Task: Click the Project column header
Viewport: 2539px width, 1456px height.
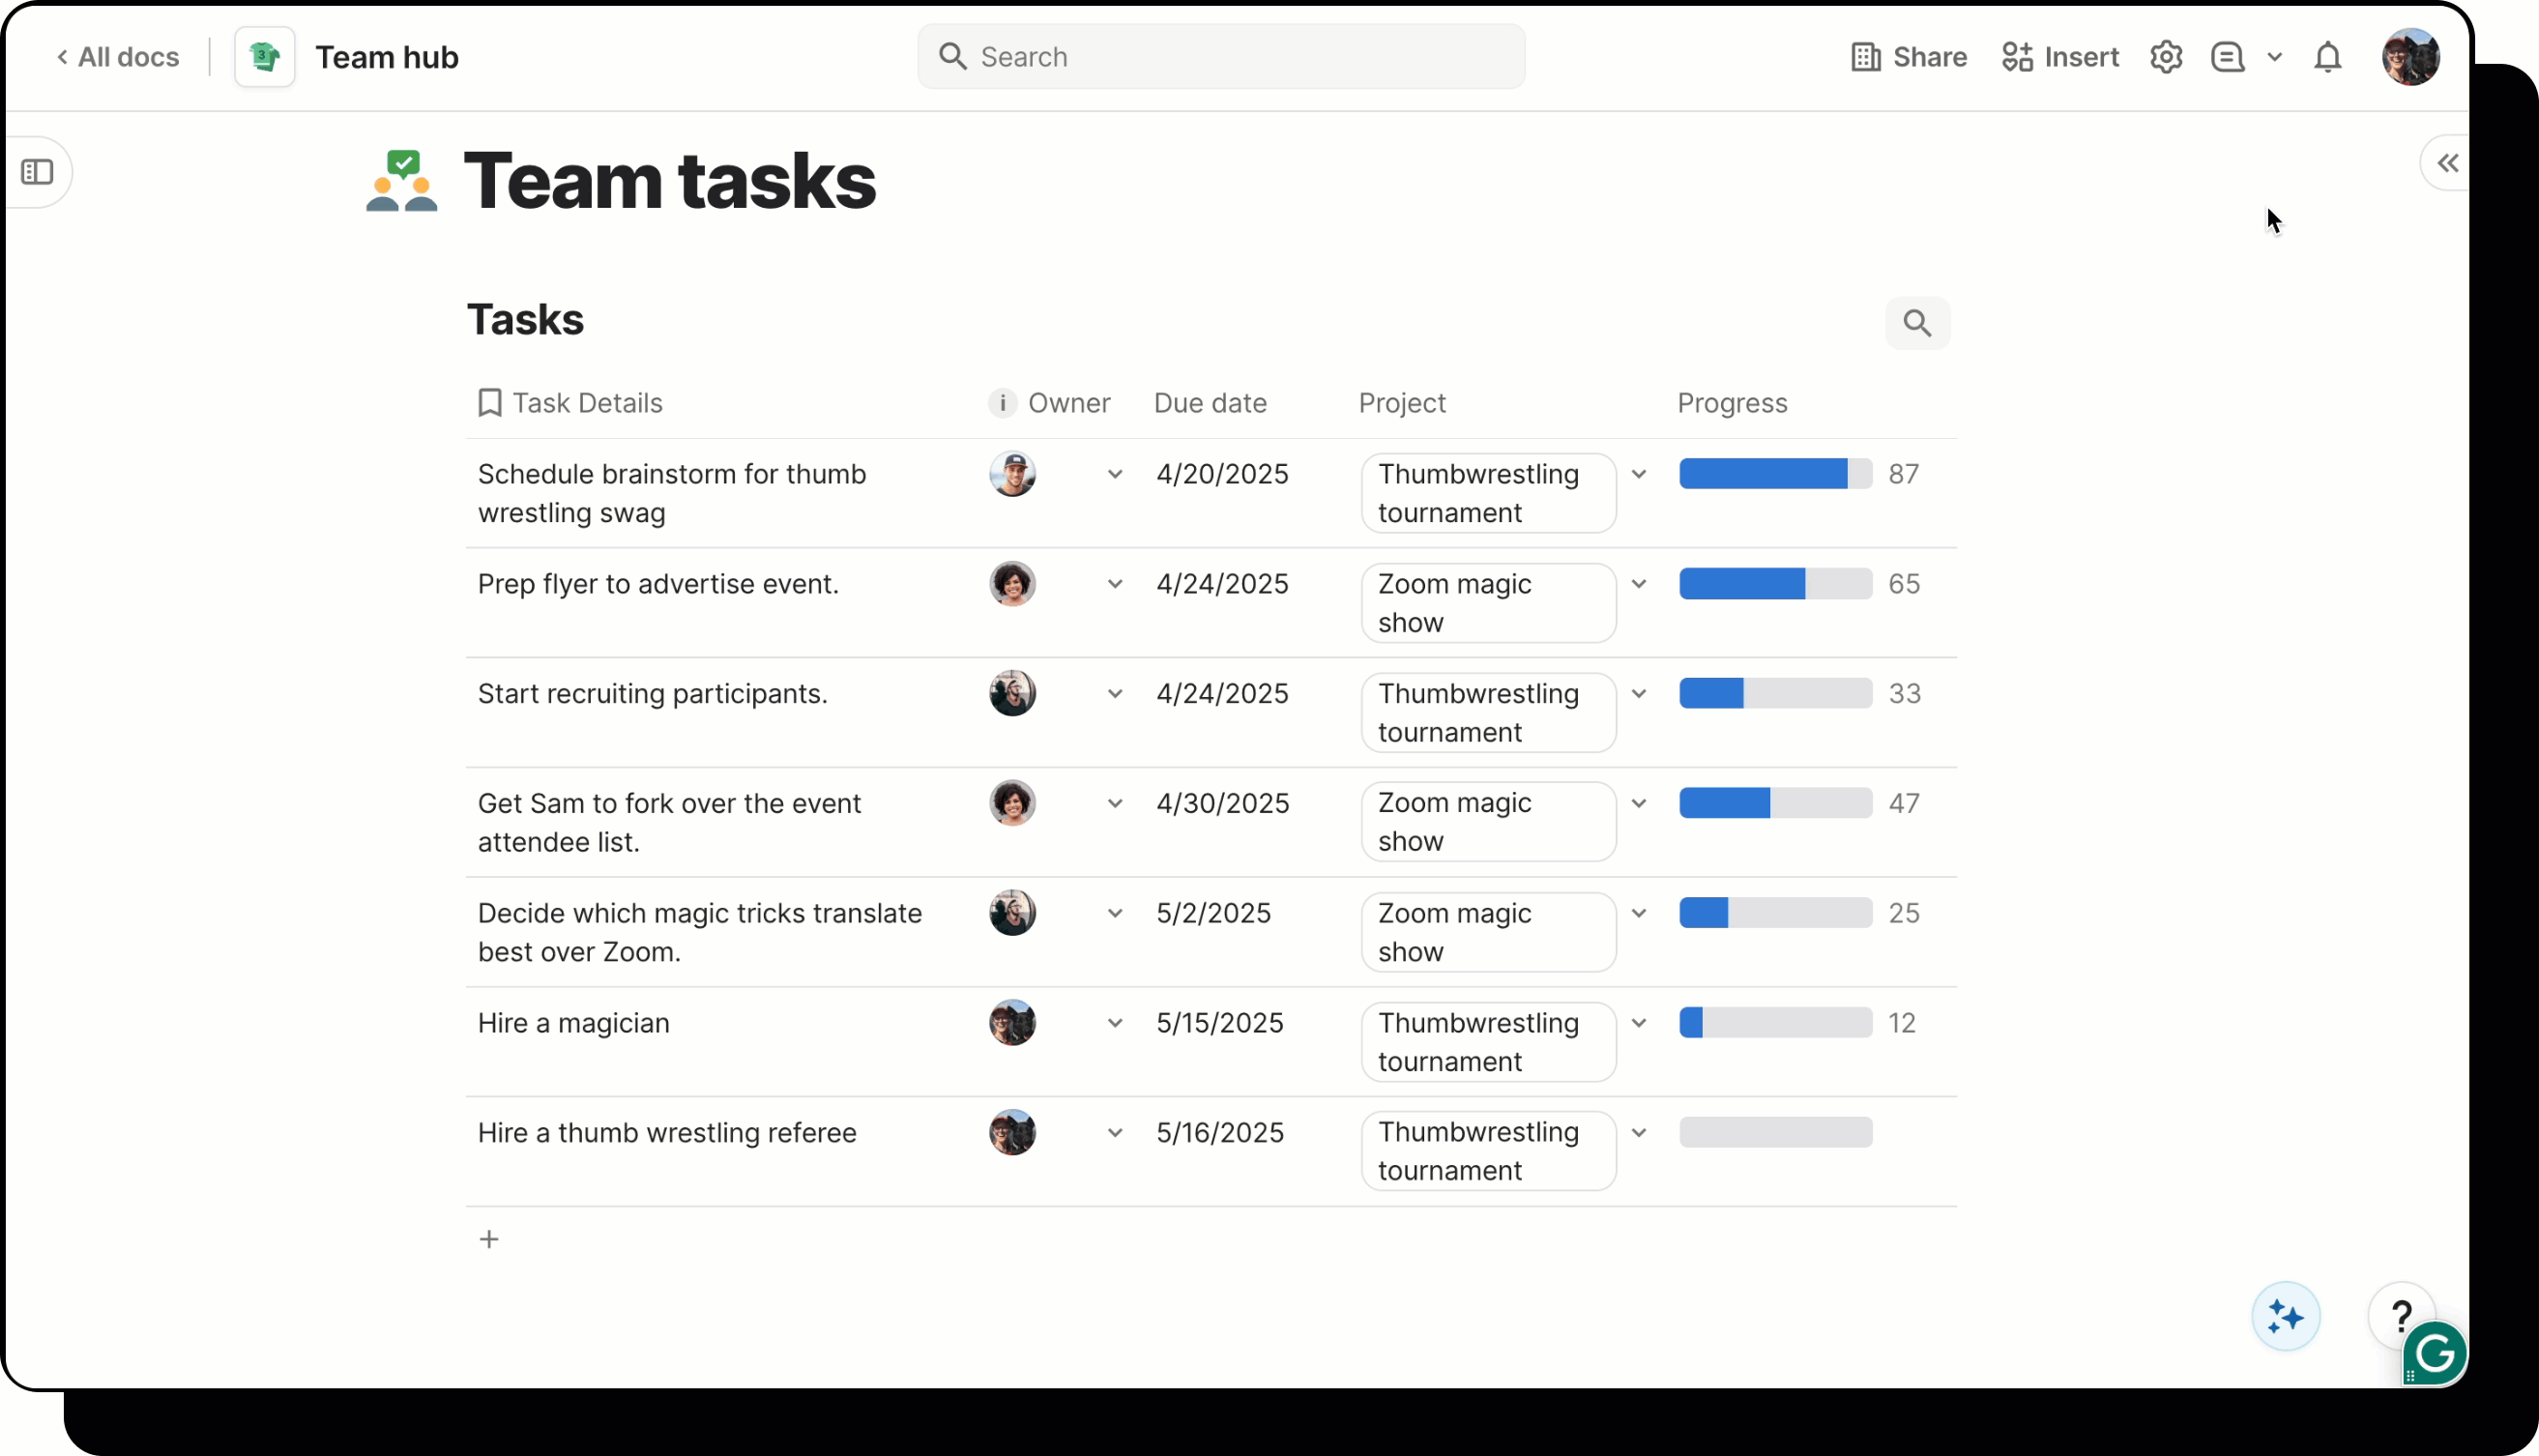Action: pyautogui.click(x=1402, y=403)
